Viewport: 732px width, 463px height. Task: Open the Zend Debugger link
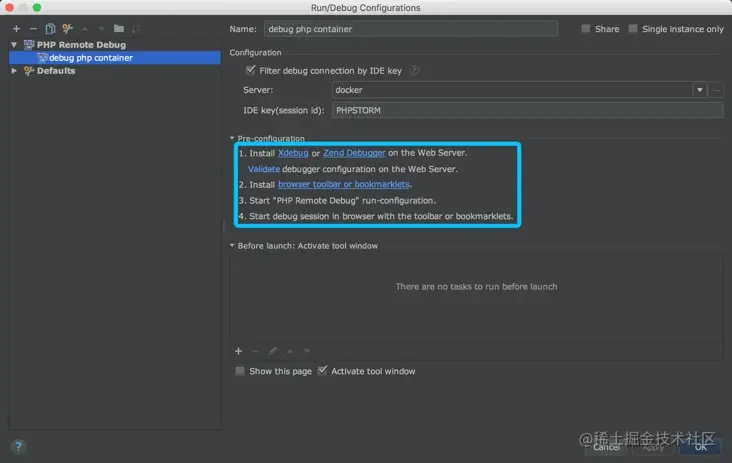(x=354, y=153)
